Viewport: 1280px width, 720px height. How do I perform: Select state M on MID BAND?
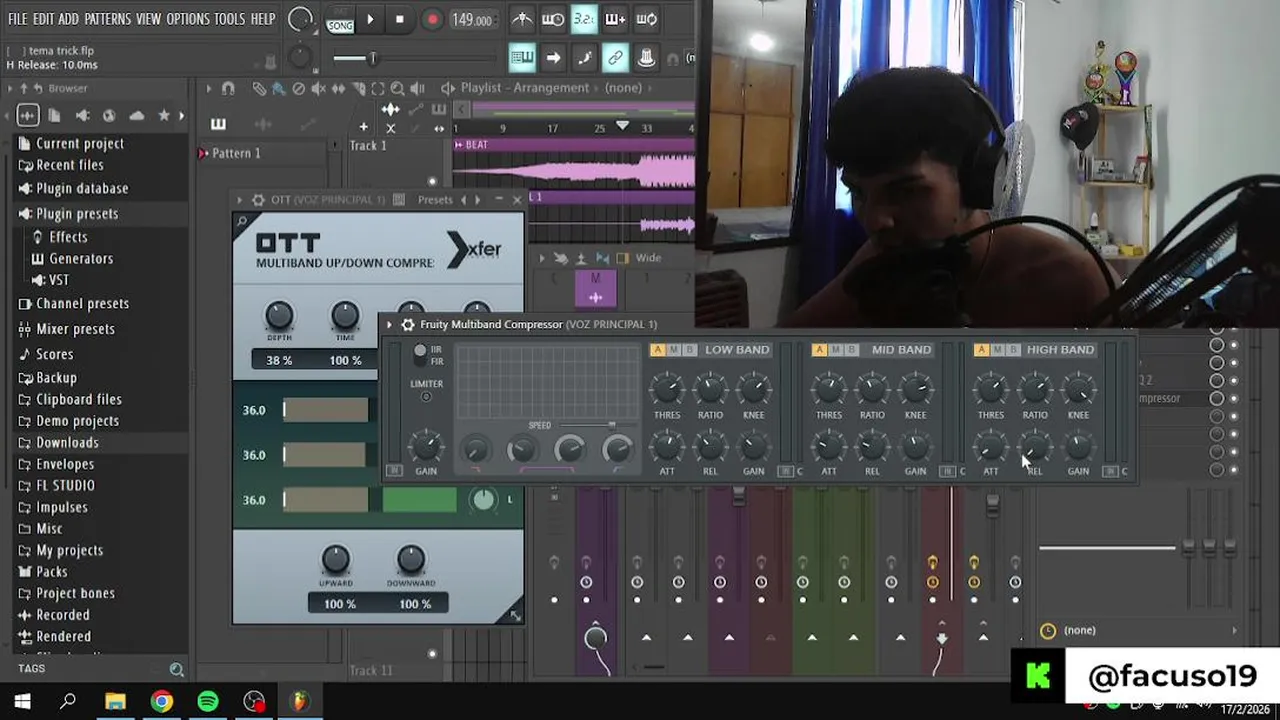point(836,350)
